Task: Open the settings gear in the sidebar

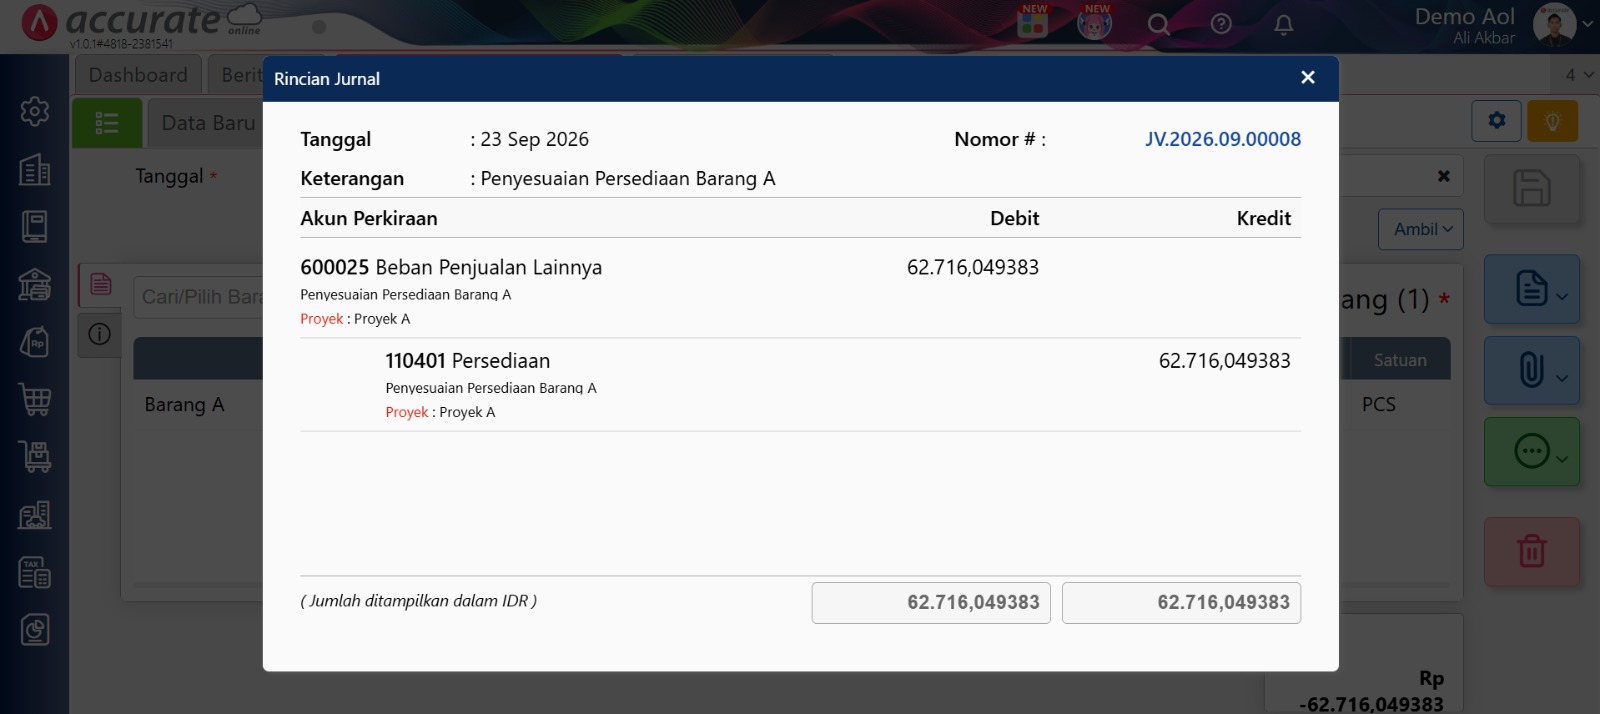Action: [x=35, y=111]
